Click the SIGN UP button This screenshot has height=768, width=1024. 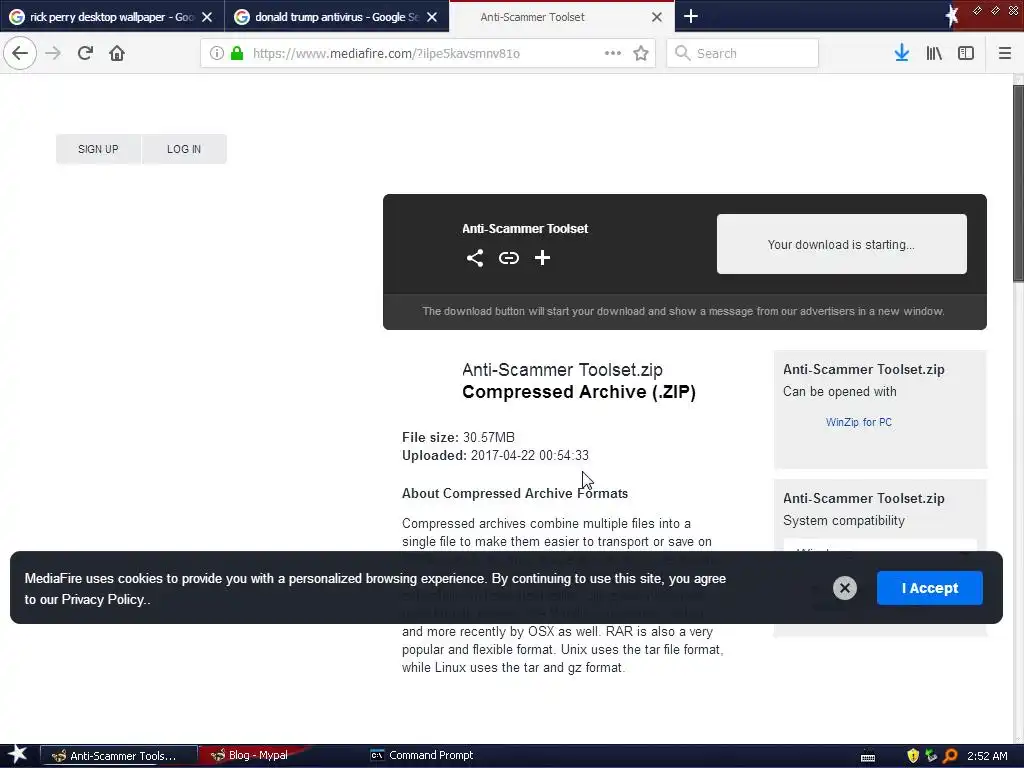pos(98,149)
